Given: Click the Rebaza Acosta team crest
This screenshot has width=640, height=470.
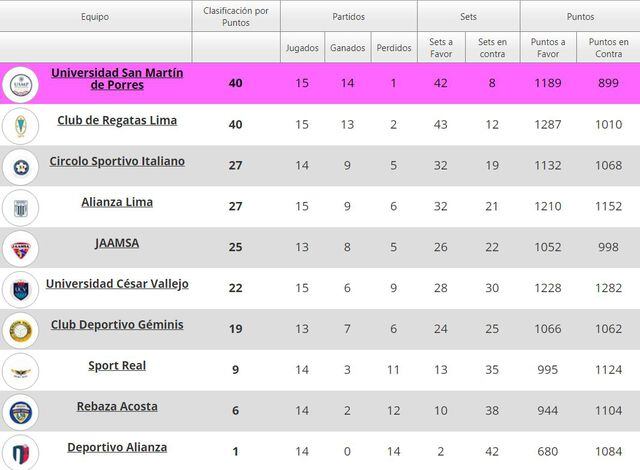Looking at the screenshot, I should (20, 412).
